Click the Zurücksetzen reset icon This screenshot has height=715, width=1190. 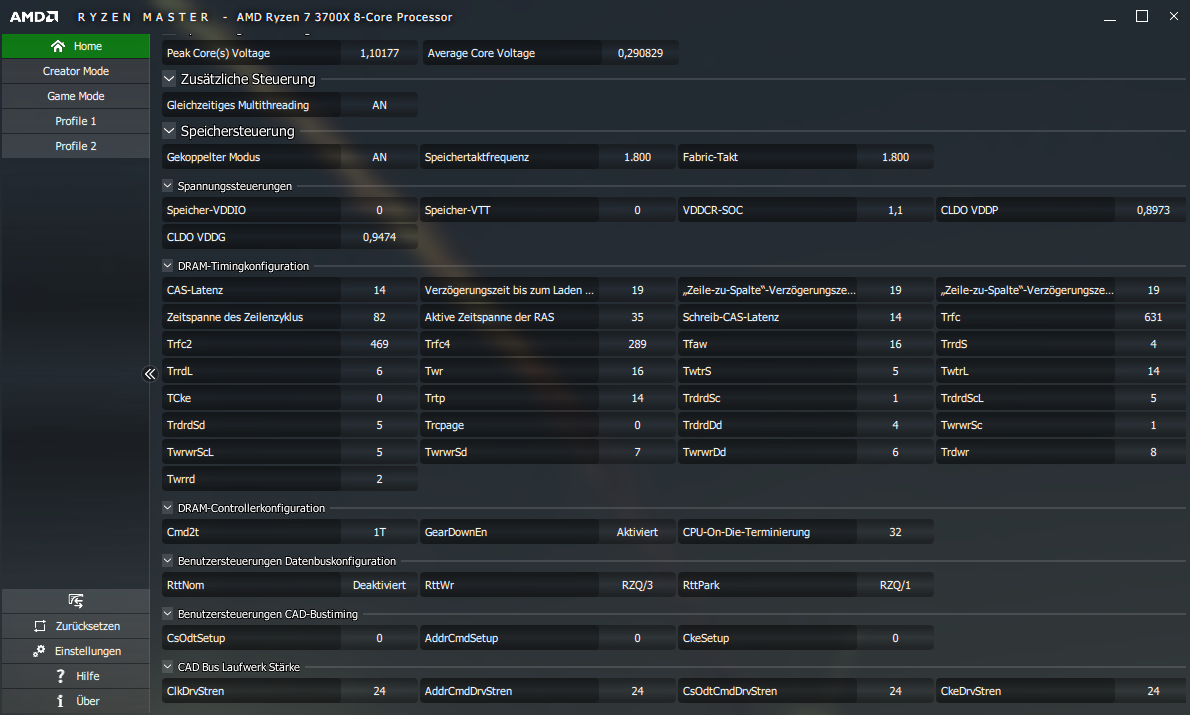click(40, 626)
